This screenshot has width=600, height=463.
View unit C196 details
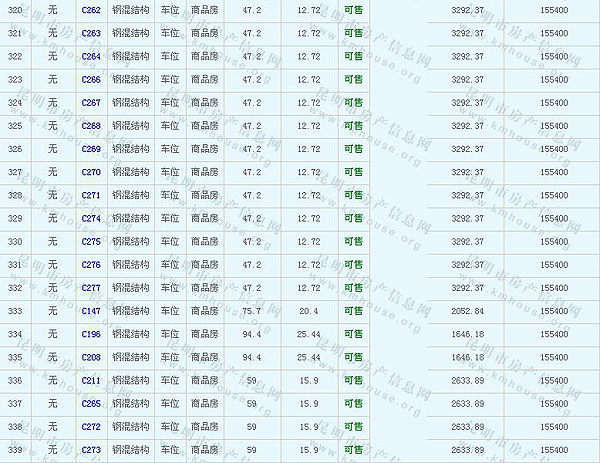click(91, 334)
